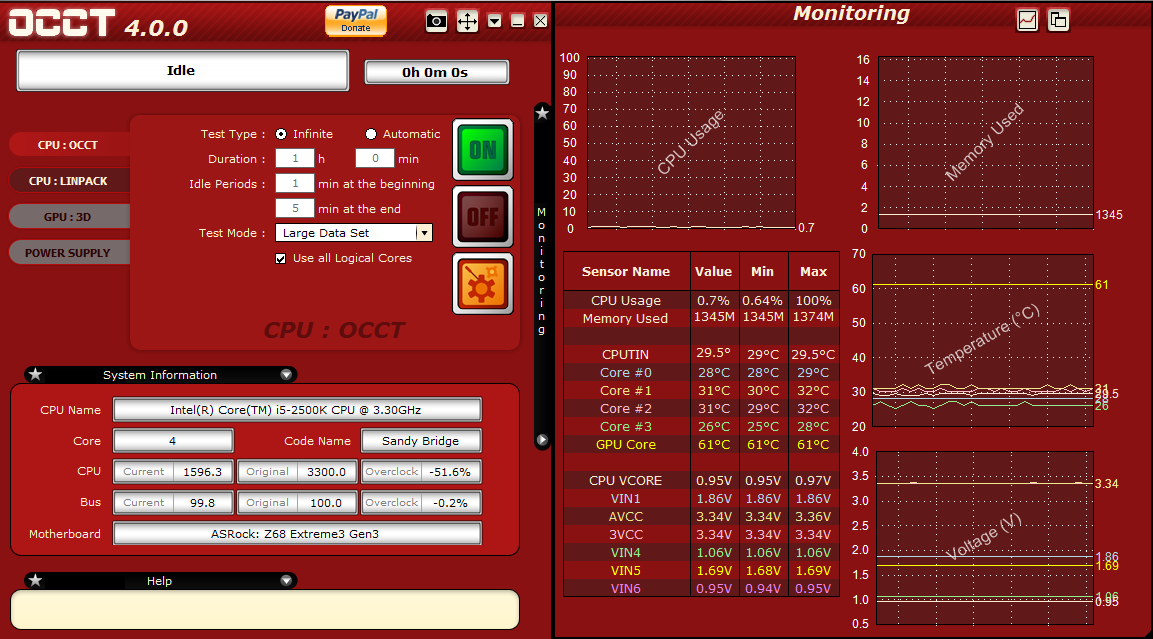Select the CPU Usage sensor row

click(701, 300)
